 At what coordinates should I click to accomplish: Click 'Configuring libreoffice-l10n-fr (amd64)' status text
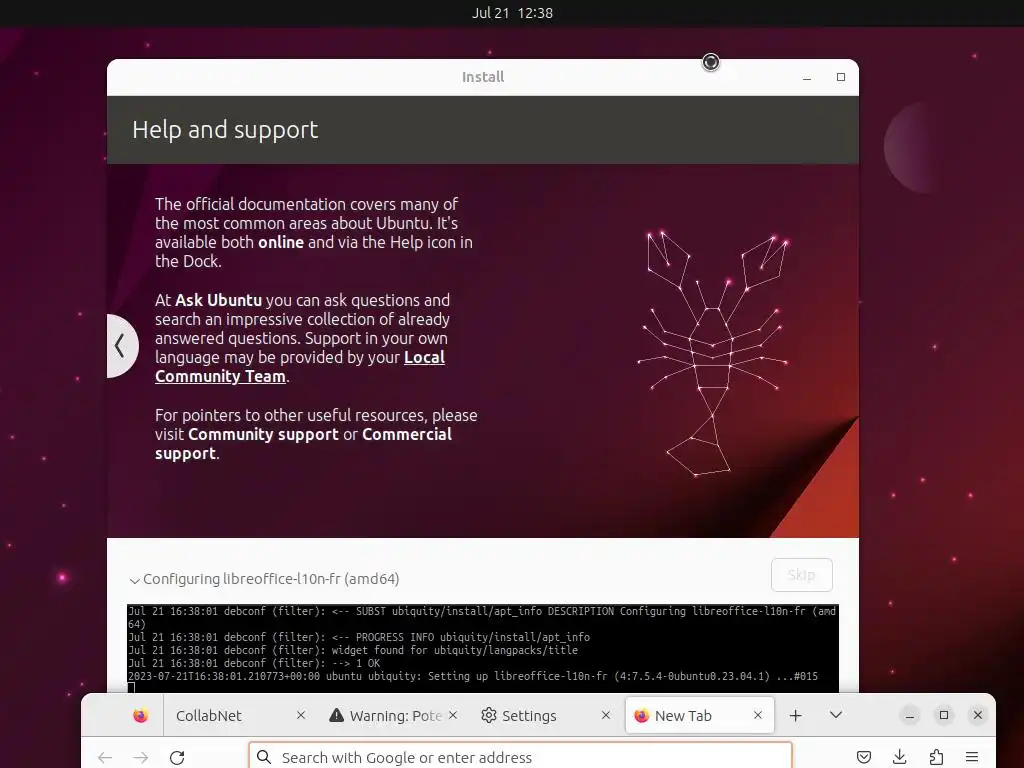point(271,579)
